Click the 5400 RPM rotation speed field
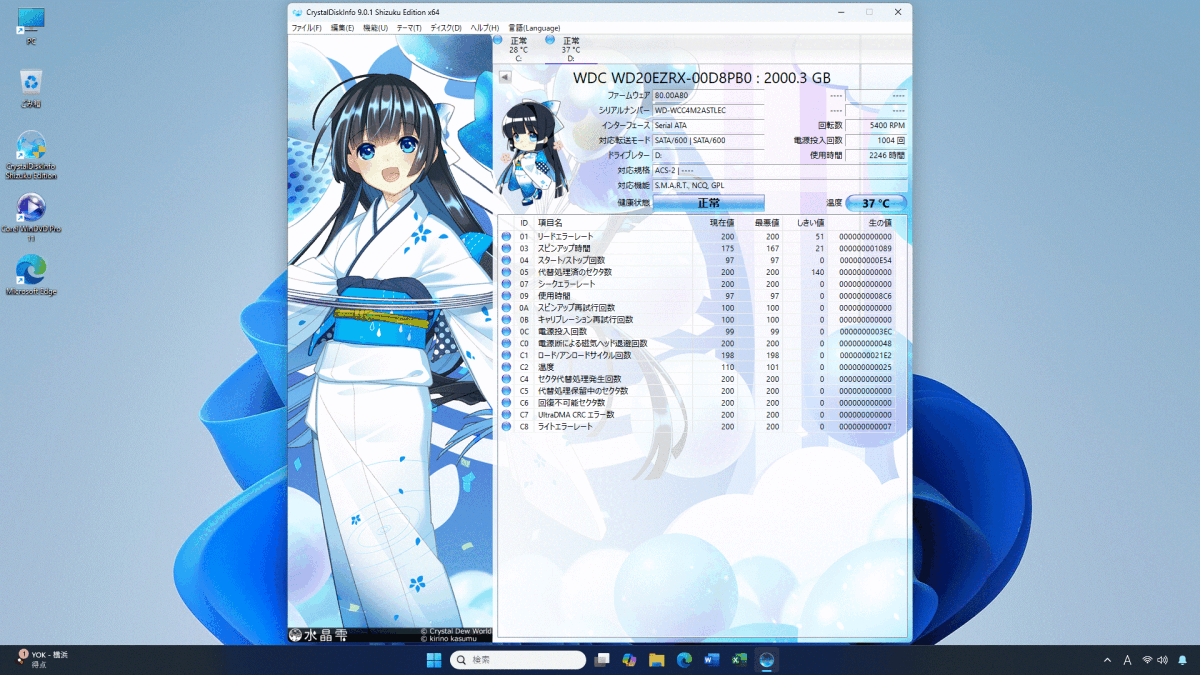 pos(876,126)
